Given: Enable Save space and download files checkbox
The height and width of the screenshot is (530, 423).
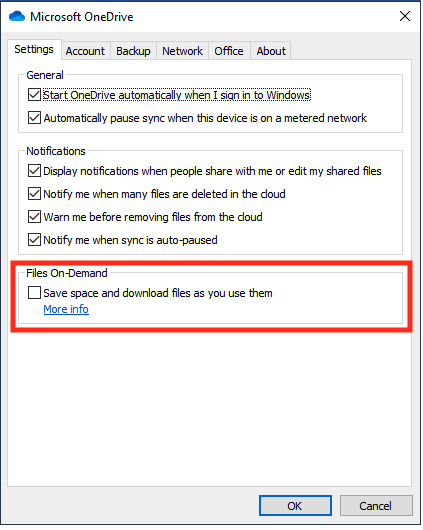Looking at the screenshot, I should pyautogui.click(x=34, y=293).
